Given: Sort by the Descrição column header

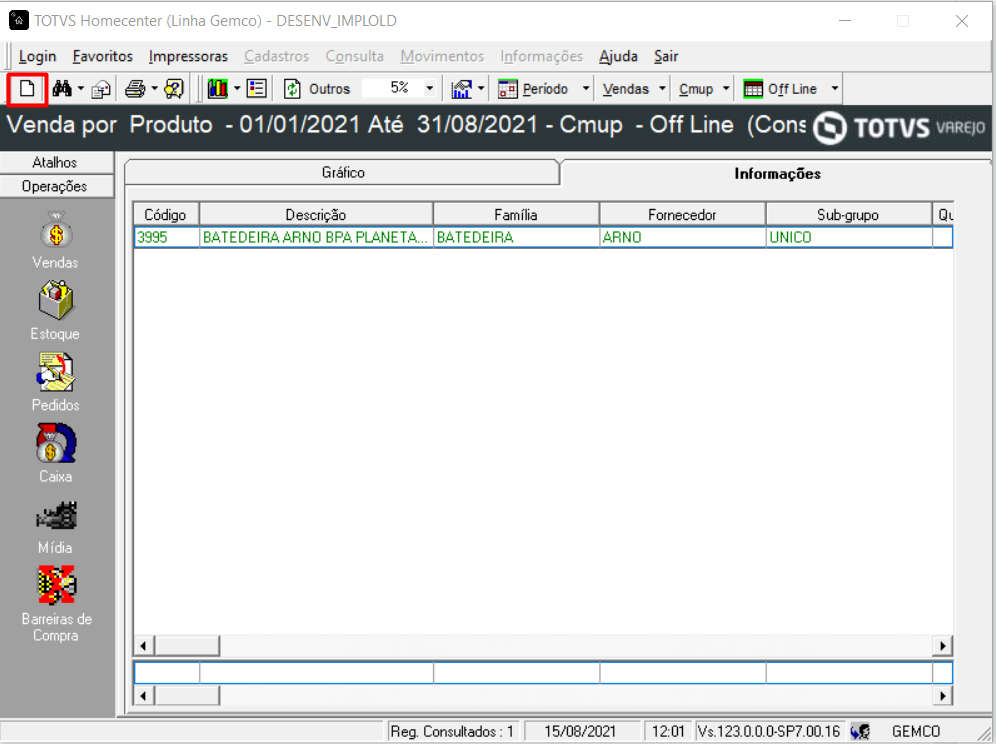Looking at the screenshot, I should pyautogui.click(x=316, y=215).
